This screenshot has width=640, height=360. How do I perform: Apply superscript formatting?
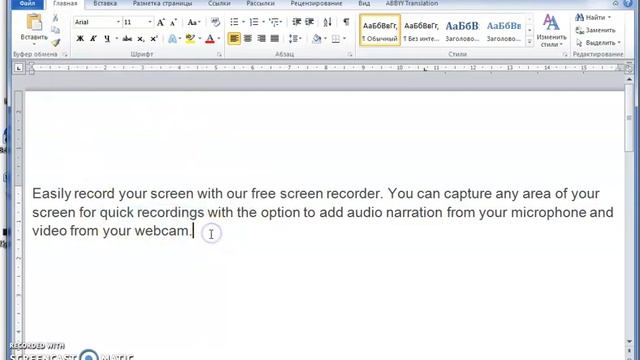pos(154,39)
